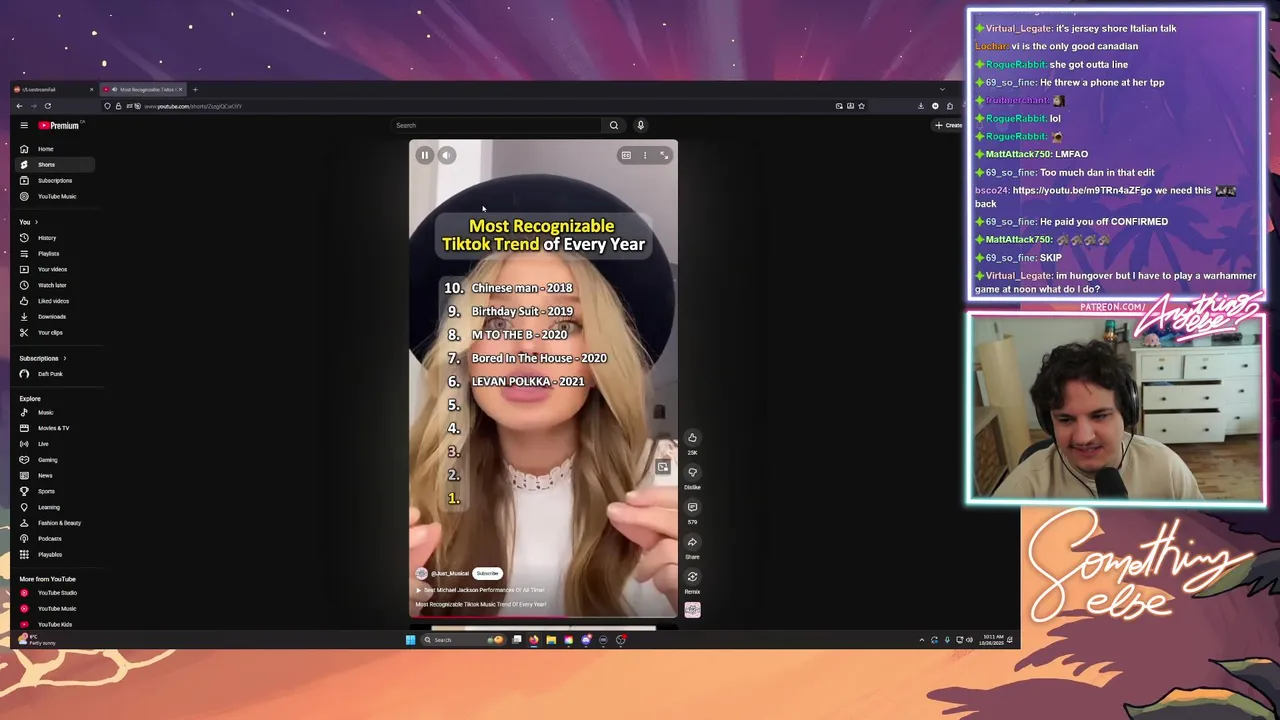Viewport: 1280px width, 720px height.
Task: Expand the Subscriptions section heading chevron
Action: tap(65, 358)
